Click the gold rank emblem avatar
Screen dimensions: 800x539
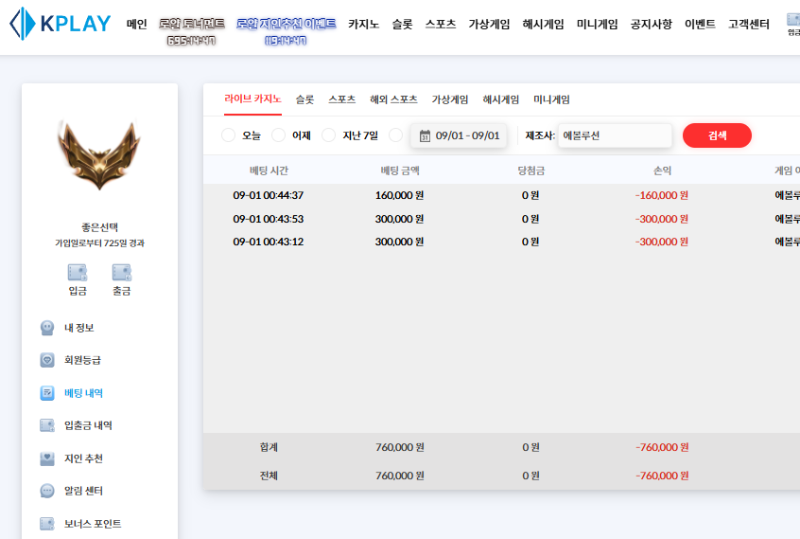pos(99,155)
